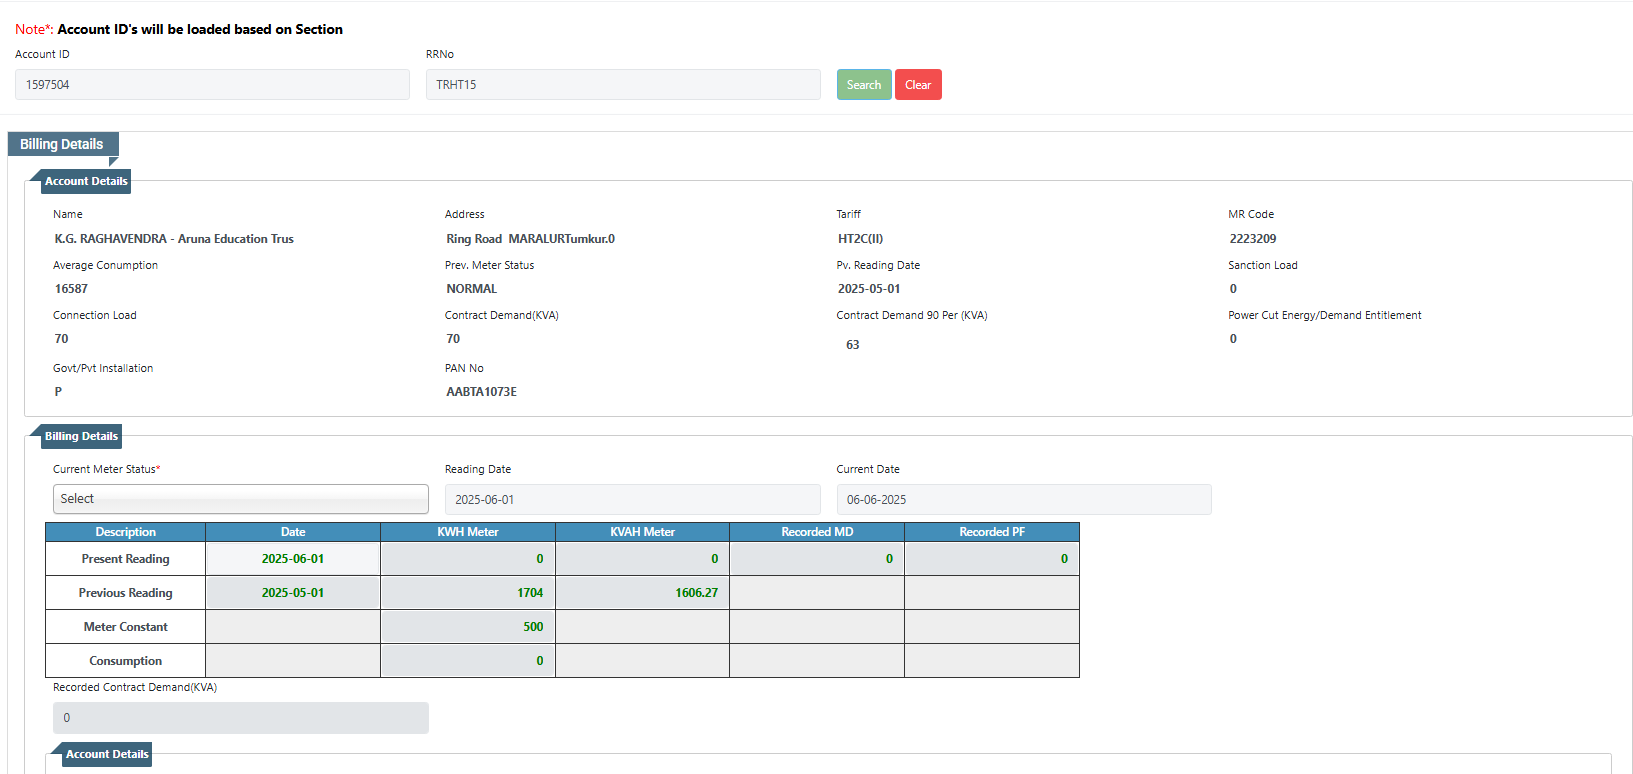Click the Present Reading row label

tap(126, 559)
